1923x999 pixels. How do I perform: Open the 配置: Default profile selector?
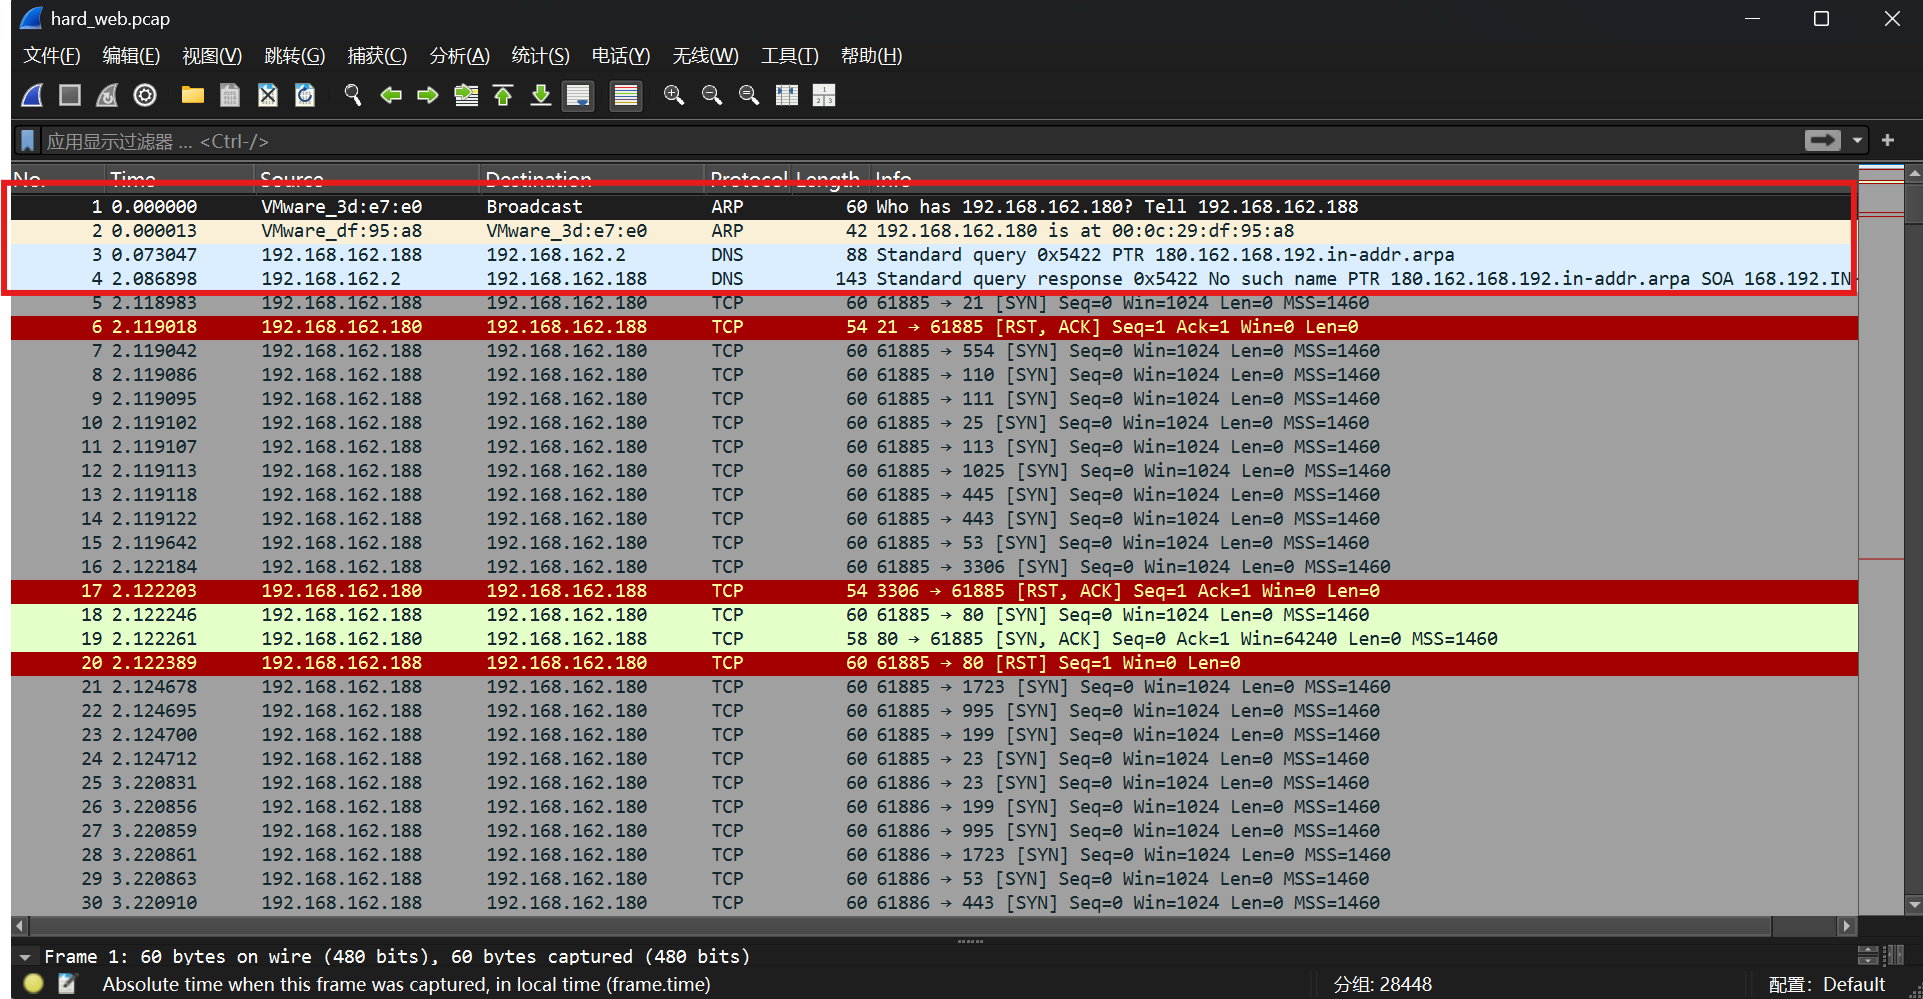tap(1826, 985)
